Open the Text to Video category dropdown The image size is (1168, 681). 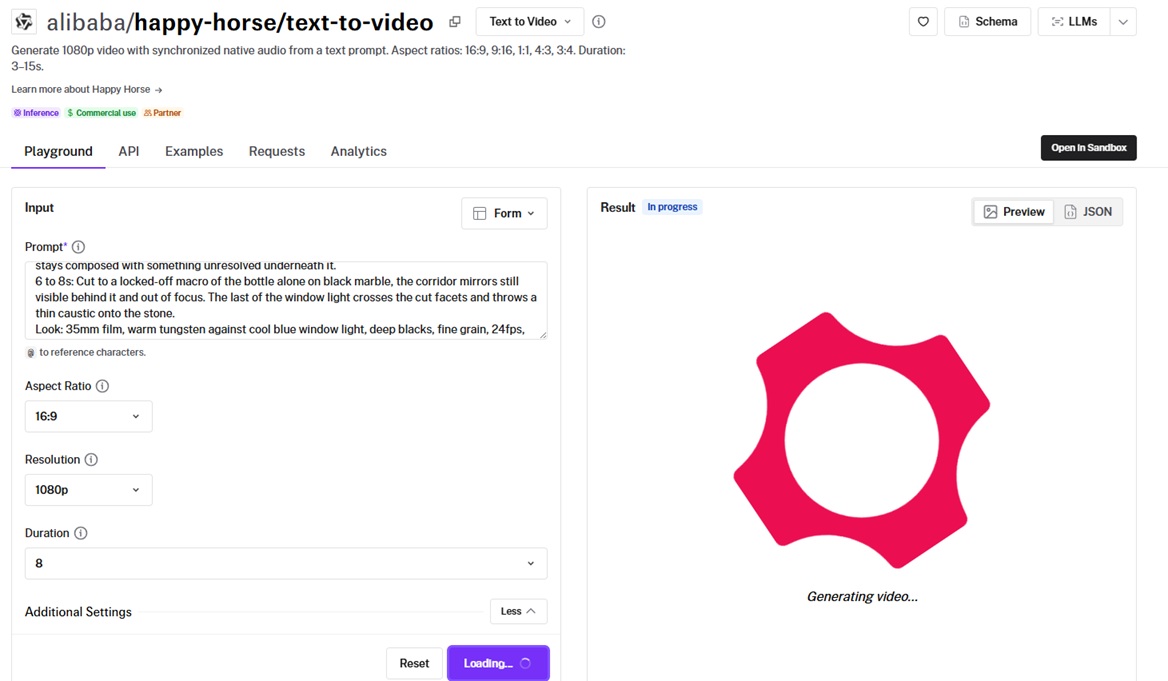[x=530, y=22]
